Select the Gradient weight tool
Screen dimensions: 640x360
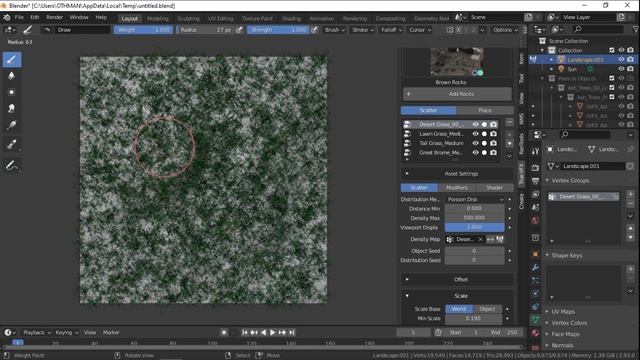[x=12, y=125]
